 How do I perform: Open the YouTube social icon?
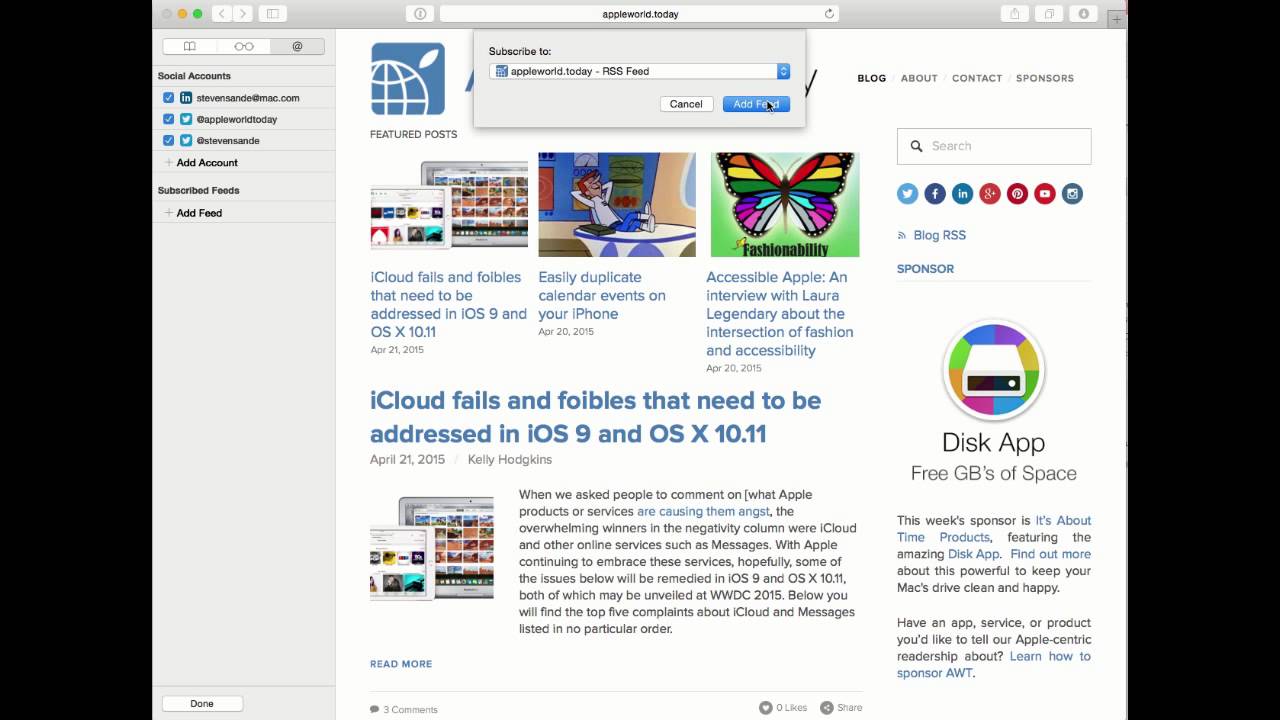pos(1045,194)
